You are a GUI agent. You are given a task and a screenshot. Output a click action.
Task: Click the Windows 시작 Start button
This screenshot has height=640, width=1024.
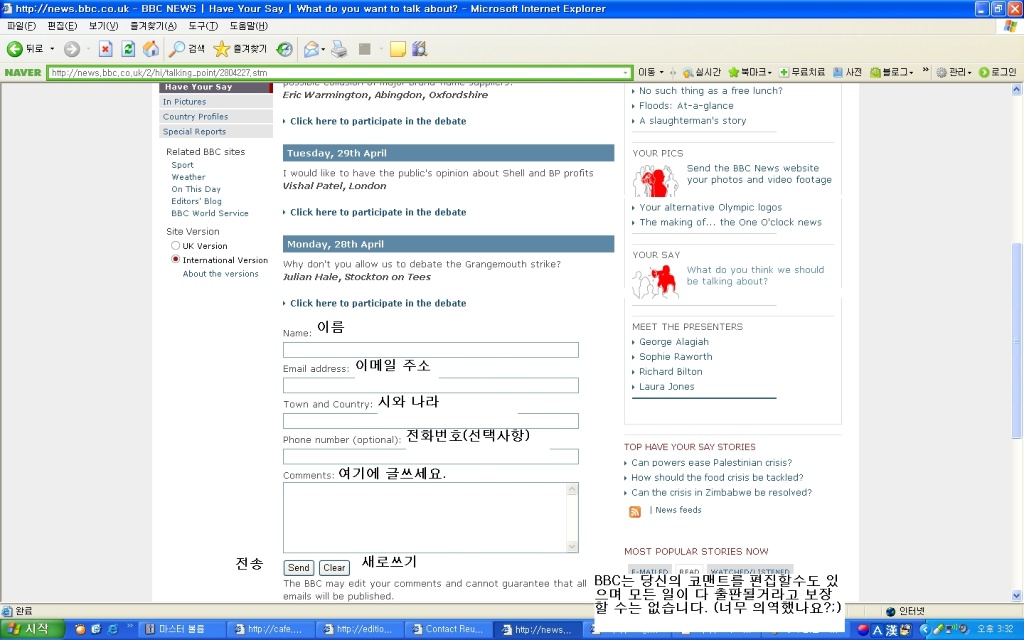click(31, 629)
